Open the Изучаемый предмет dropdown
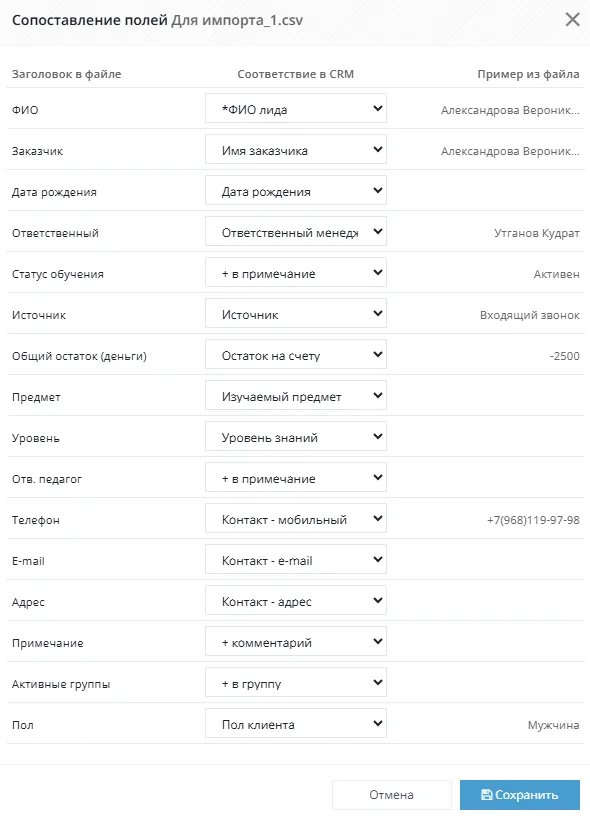This screenshot has height=822, width=590. (296, 395)
